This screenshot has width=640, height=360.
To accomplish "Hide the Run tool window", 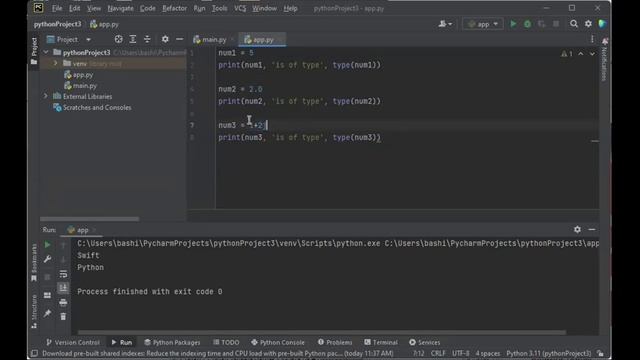I will 592,229.
